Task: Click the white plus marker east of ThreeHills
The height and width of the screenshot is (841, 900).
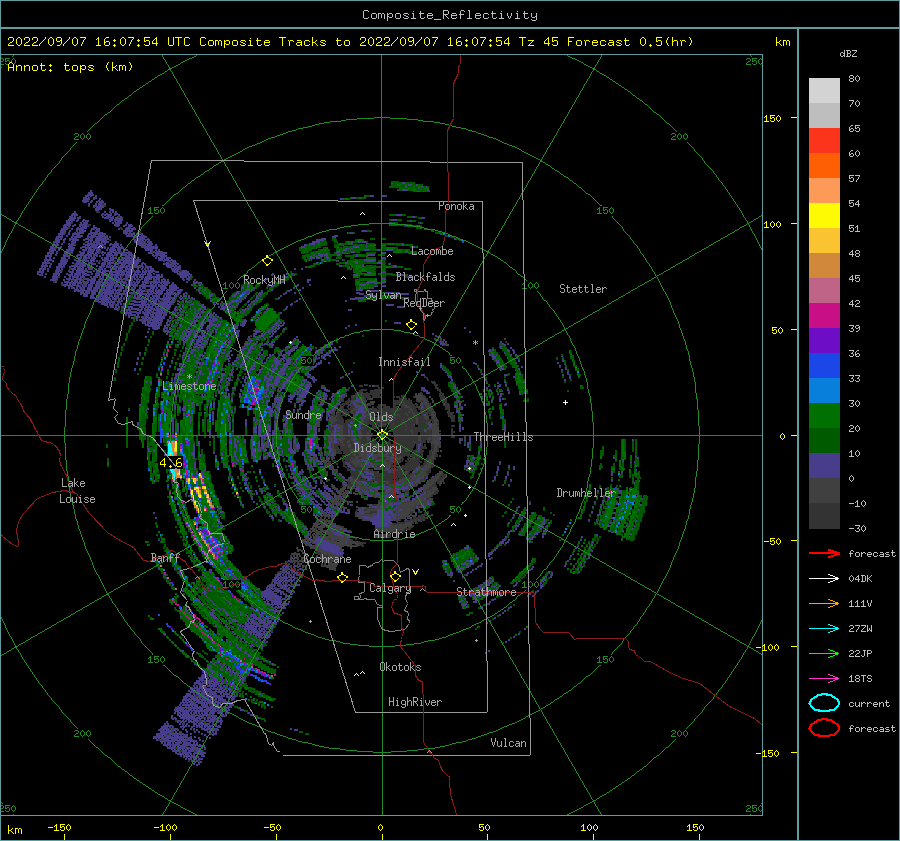Action: point(565,402)
